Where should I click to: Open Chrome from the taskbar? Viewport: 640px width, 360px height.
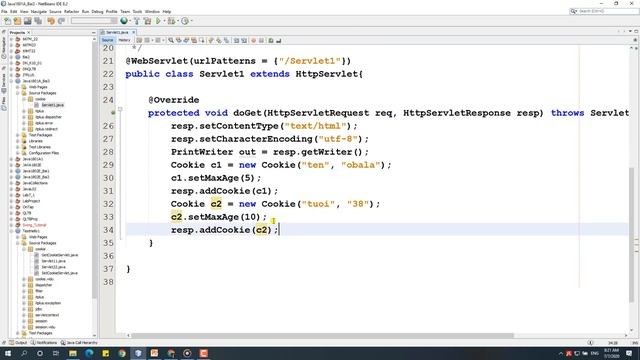(x=122, y=353)
